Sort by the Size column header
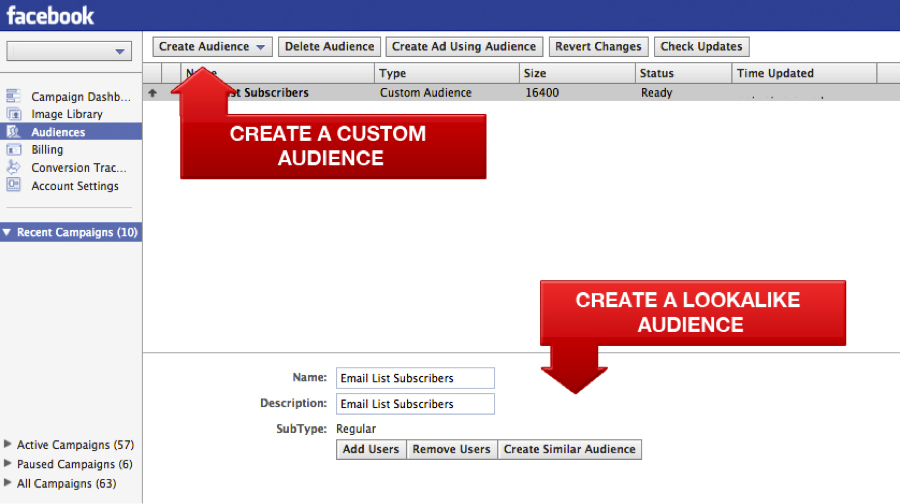900x504 pixels. 577,73
